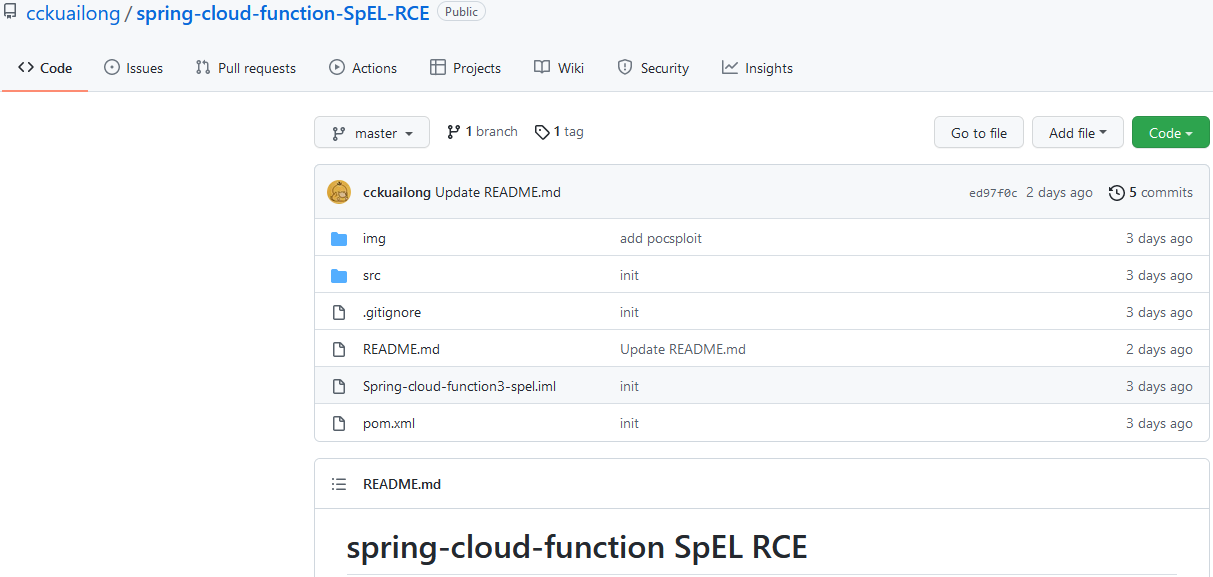Click the Spring-cloud-function3-spel.iml file icon
This screenshot has width=1213, height=577.
point(339,387)
